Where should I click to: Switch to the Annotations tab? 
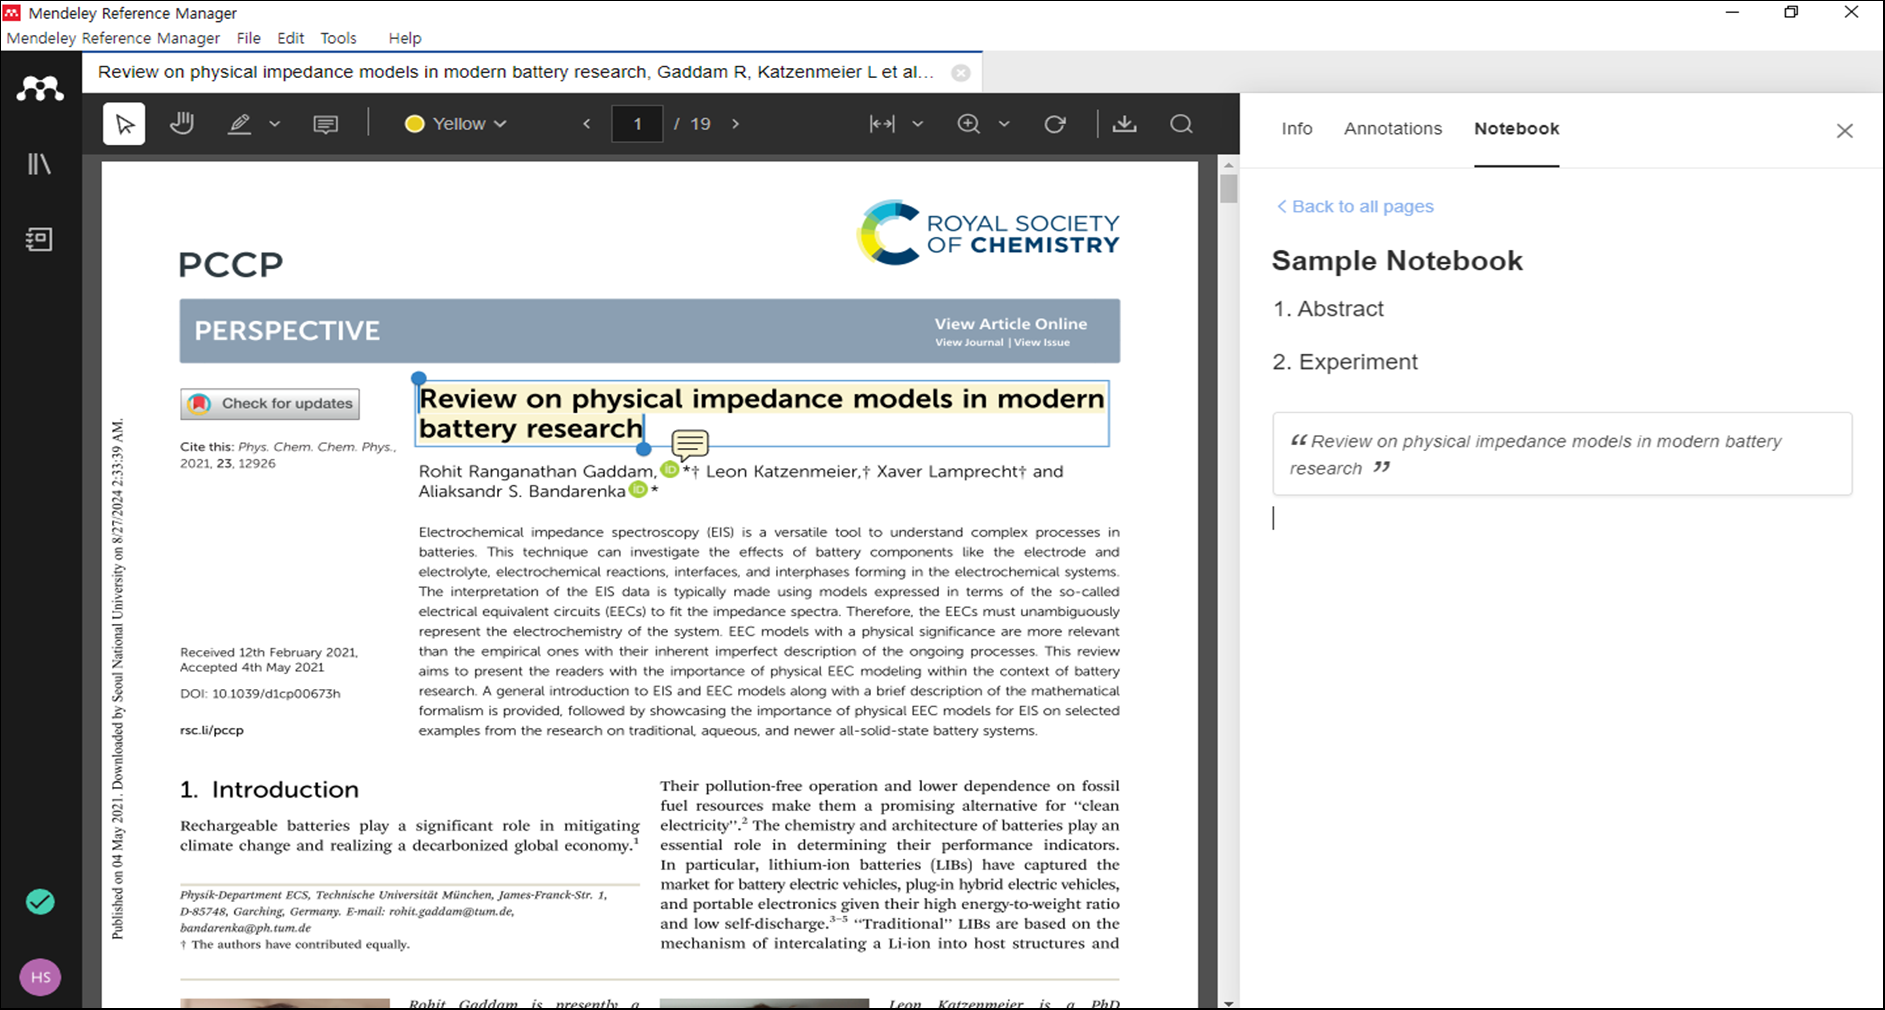coord(1393,129)
